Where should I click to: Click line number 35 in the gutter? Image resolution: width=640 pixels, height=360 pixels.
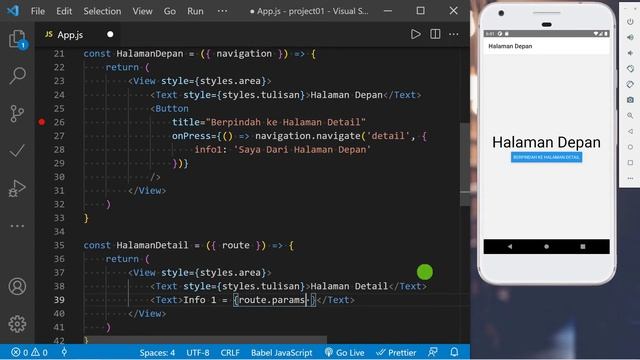(59, 245)
